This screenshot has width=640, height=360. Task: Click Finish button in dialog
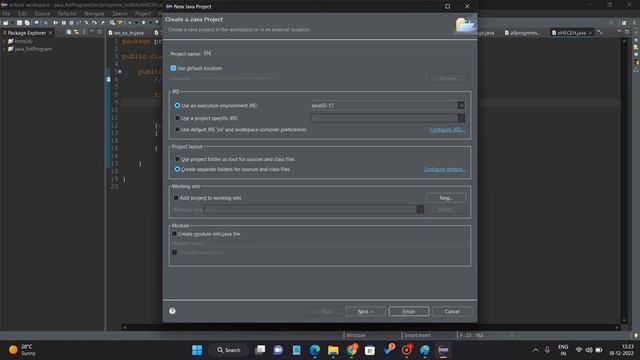tap(409, 311)
